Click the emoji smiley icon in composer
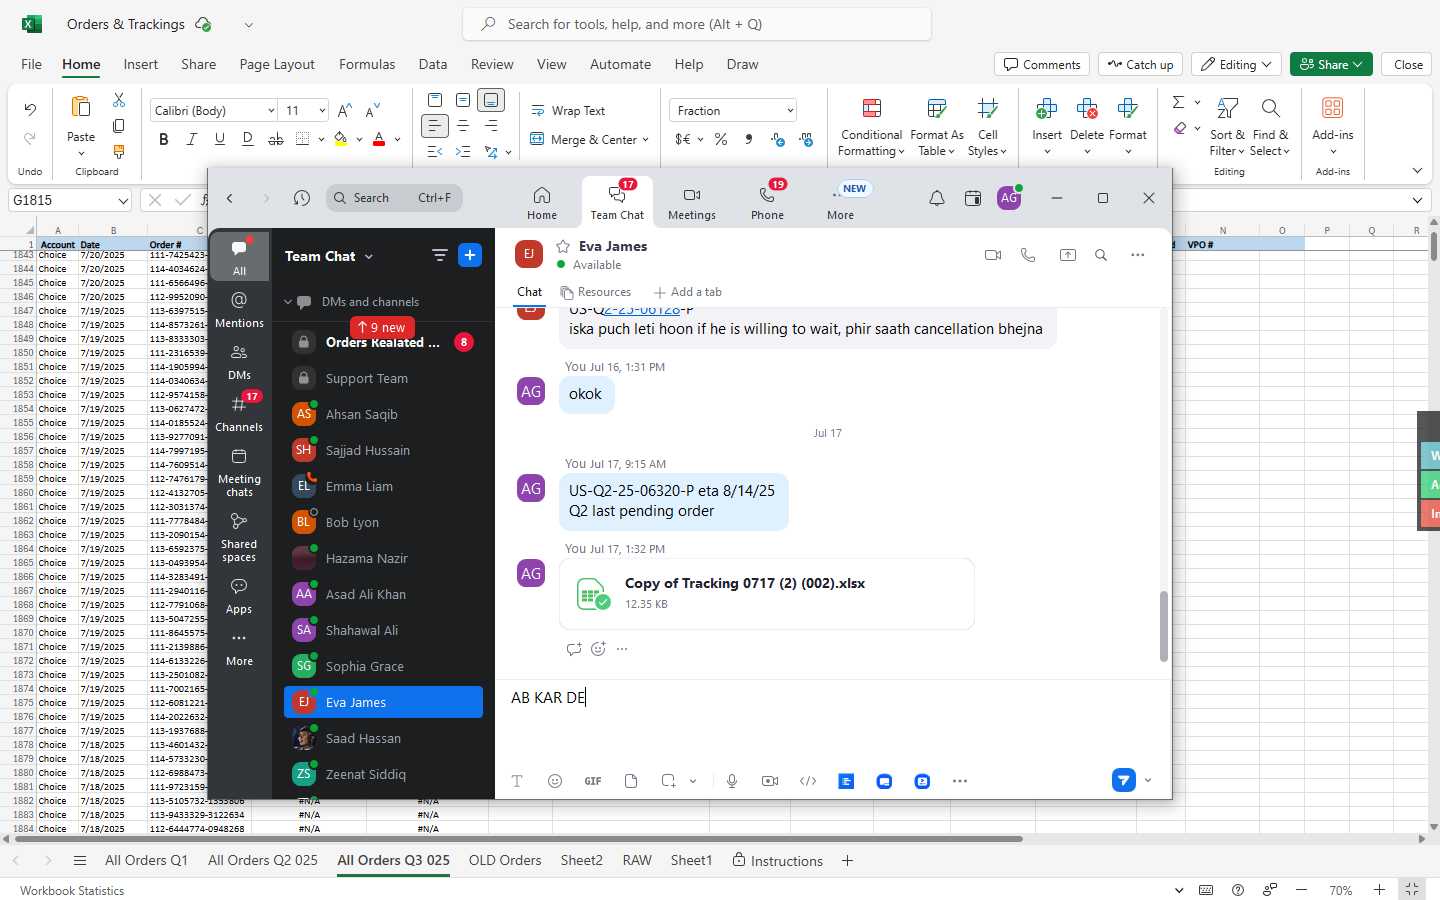The height and width of the screenshot is (900, 1440). pos(555,781)
